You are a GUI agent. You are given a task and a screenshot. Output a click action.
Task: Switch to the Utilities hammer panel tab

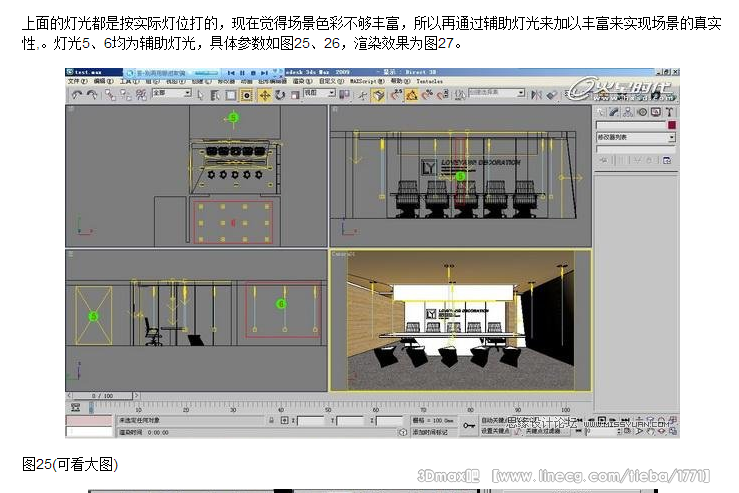tap(669, 112)
